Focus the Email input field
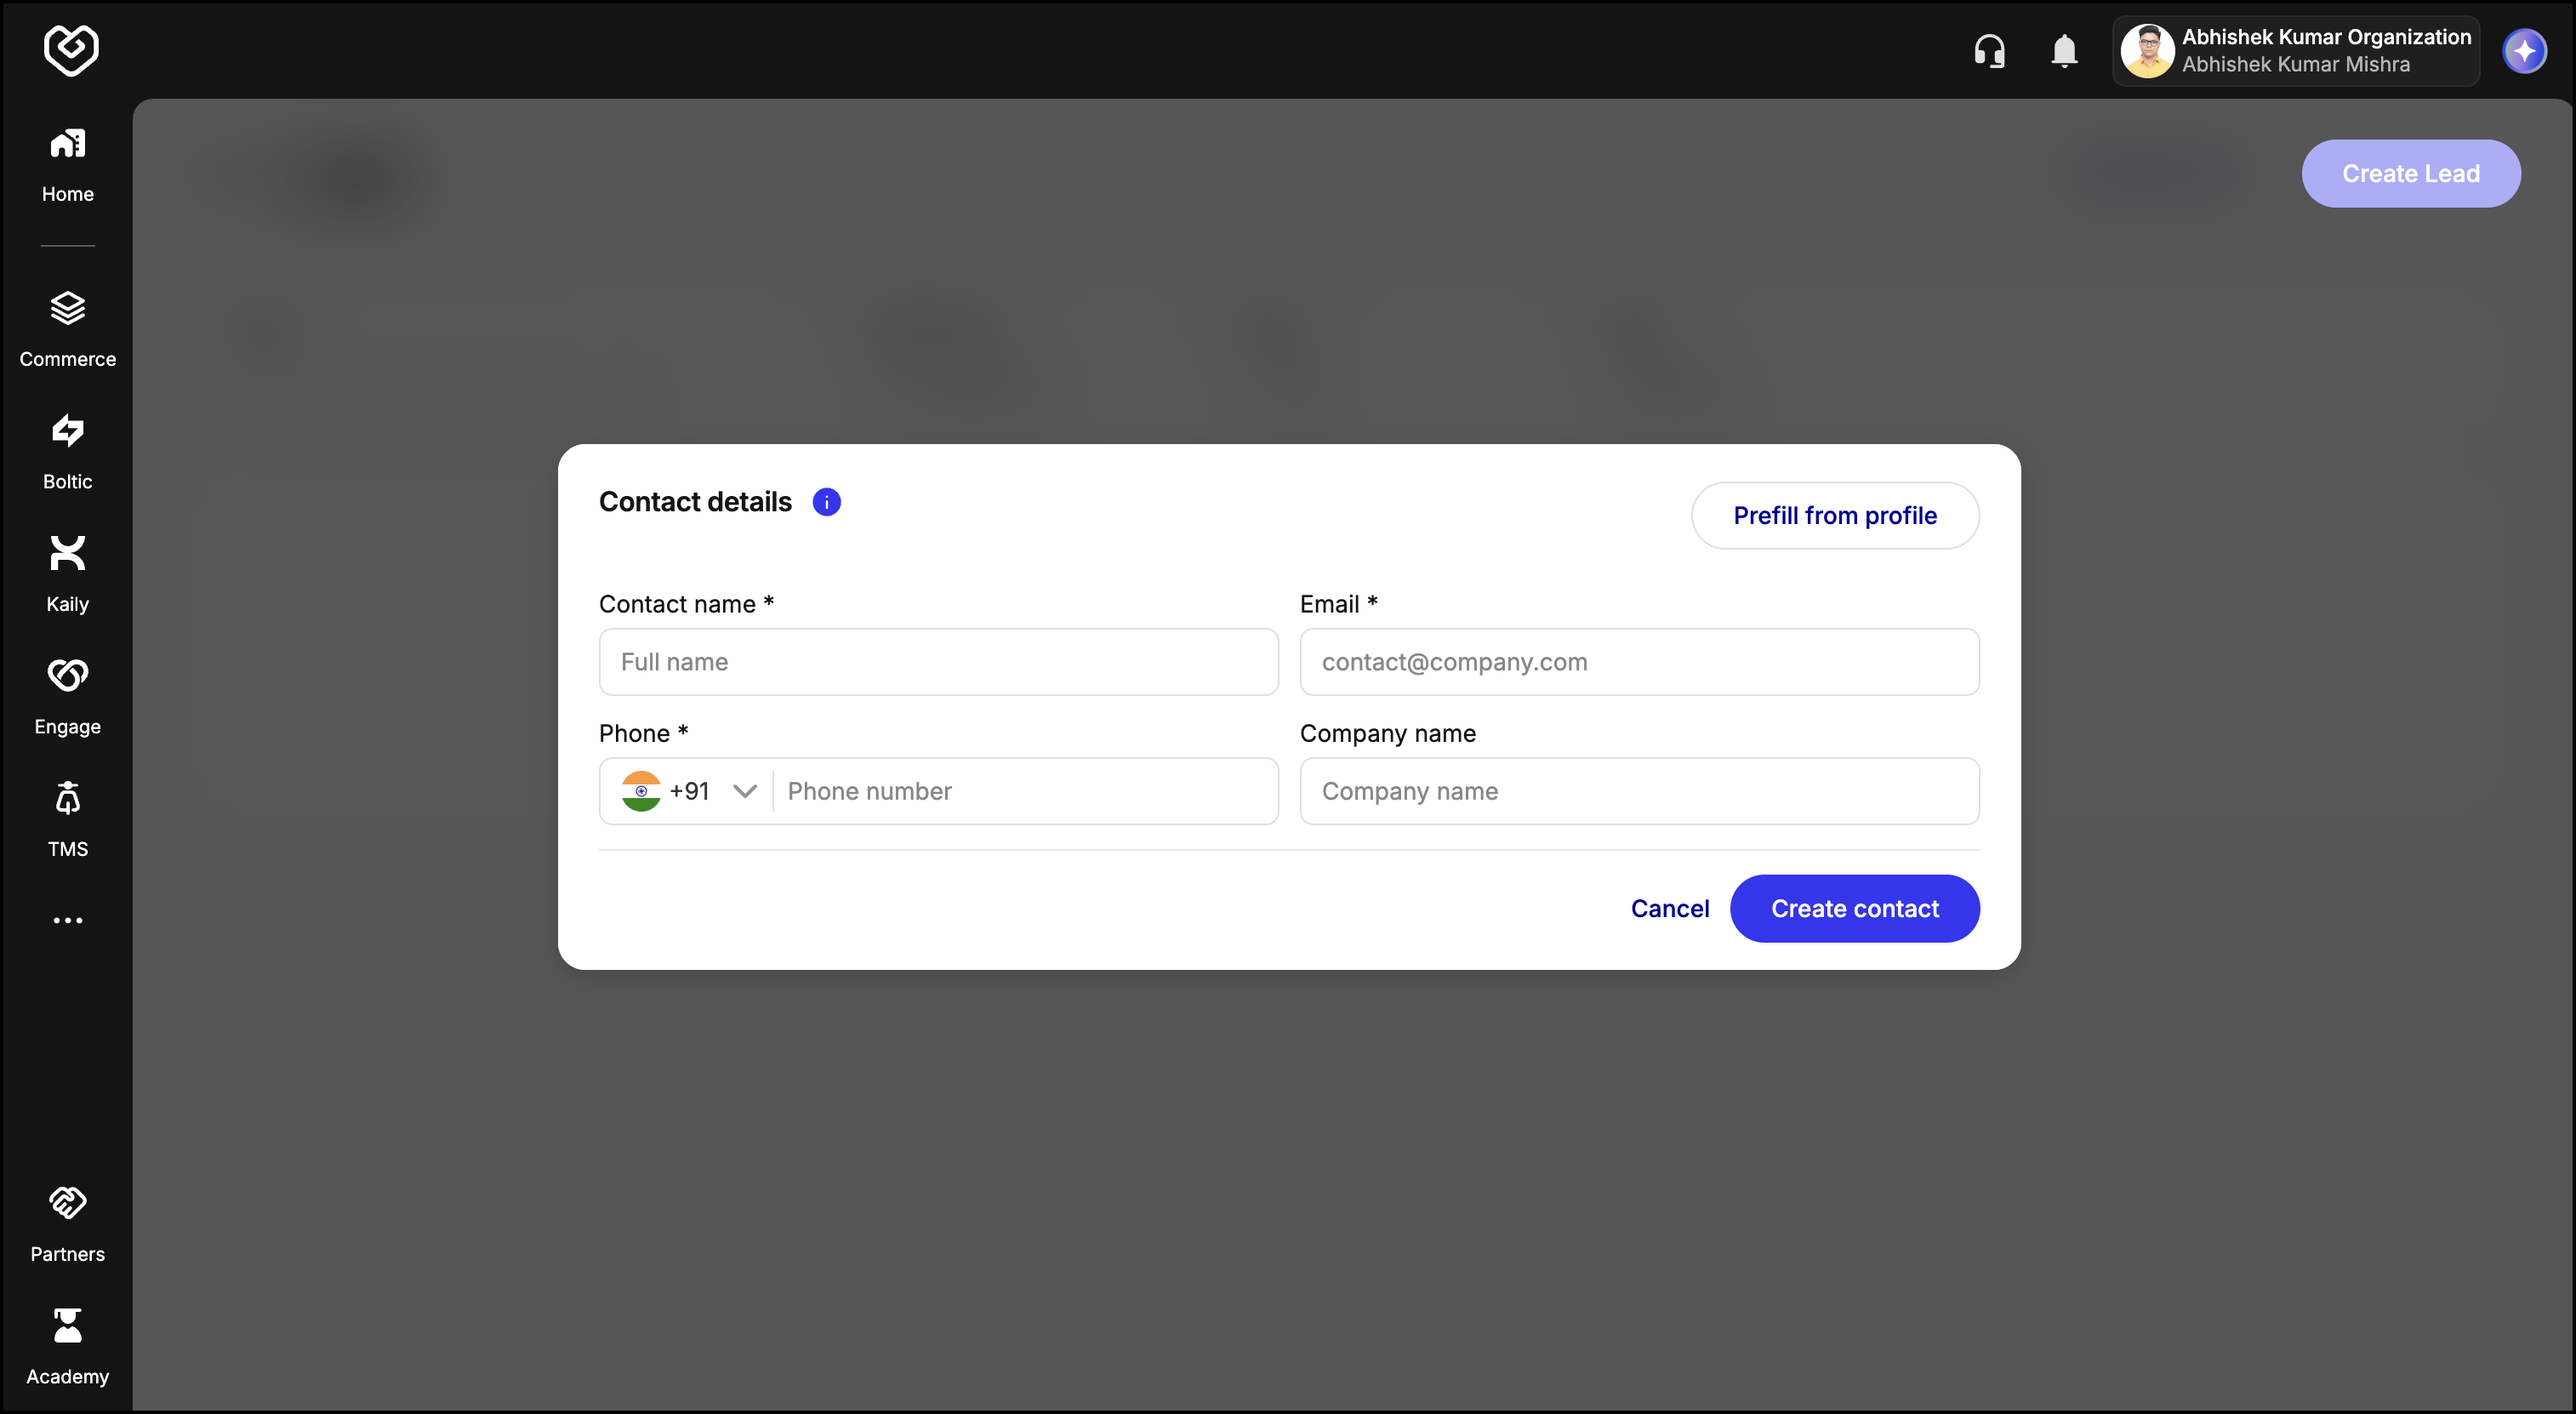2576x1414 pixels. [1639, 662]
